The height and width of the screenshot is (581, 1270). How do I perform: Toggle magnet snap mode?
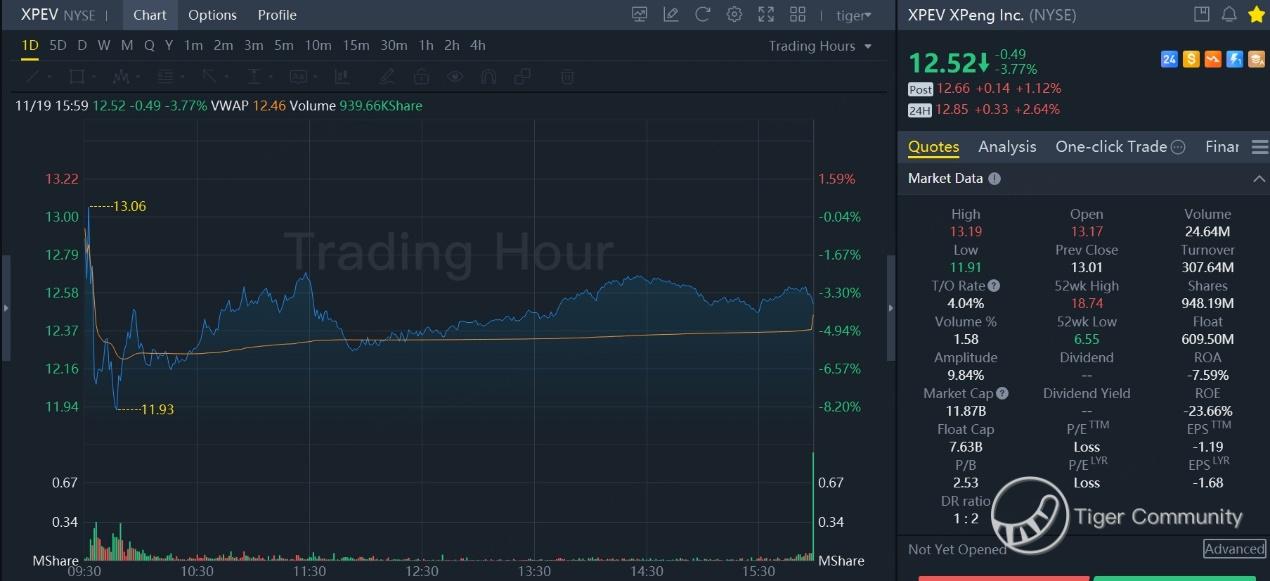488,76
